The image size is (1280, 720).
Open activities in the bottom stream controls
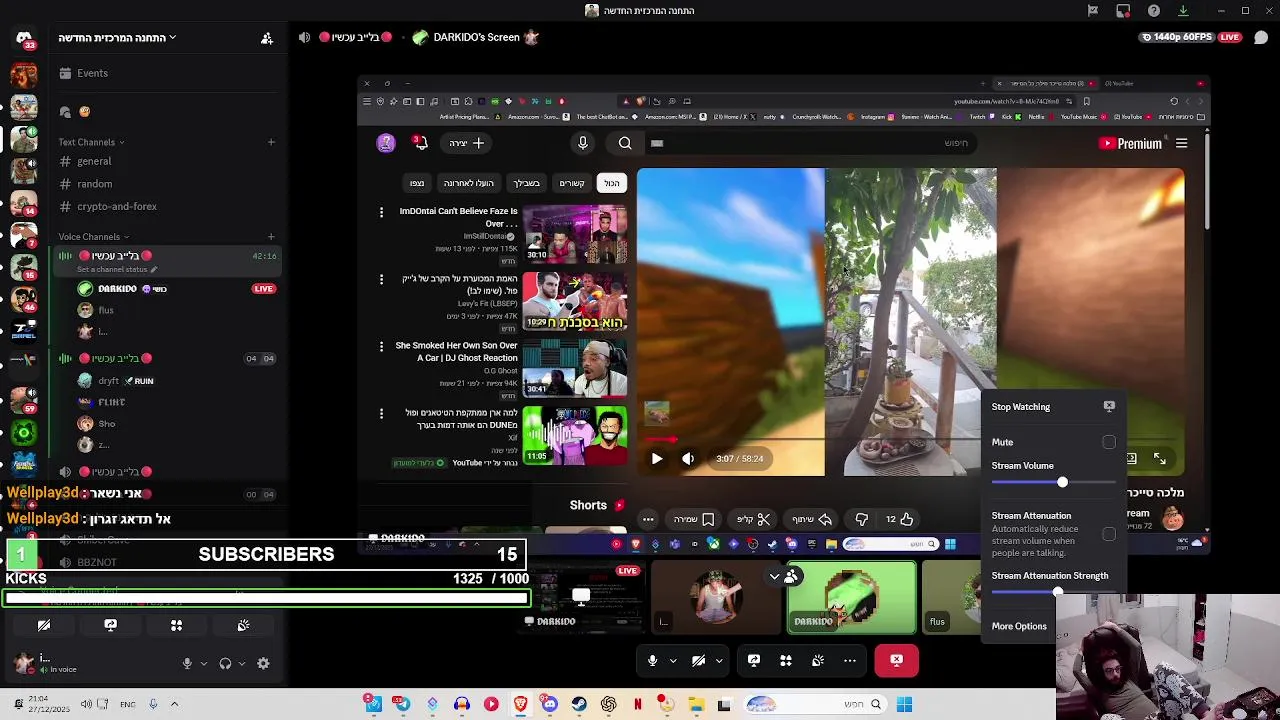pyautogui.click(x=786, y=660)
